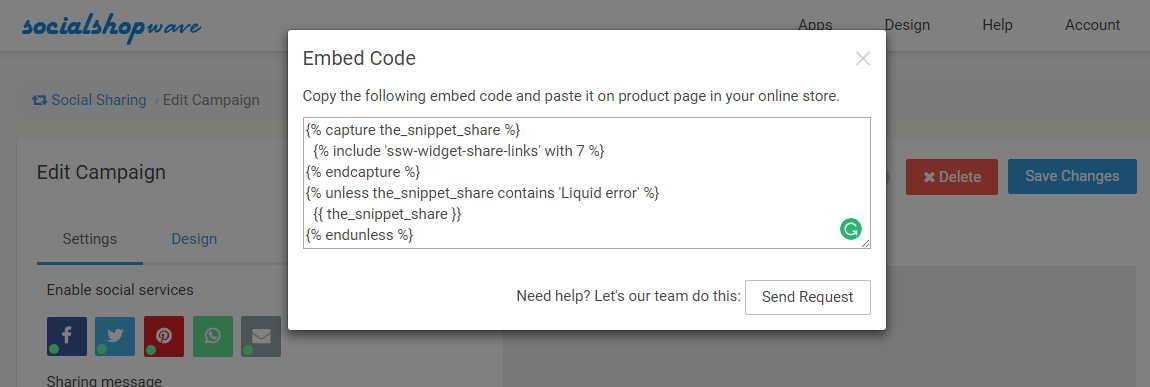Click the email envelope share icon
This screenshot has height=387, width=1150.
pyautogui.click(x=261, y=336)
